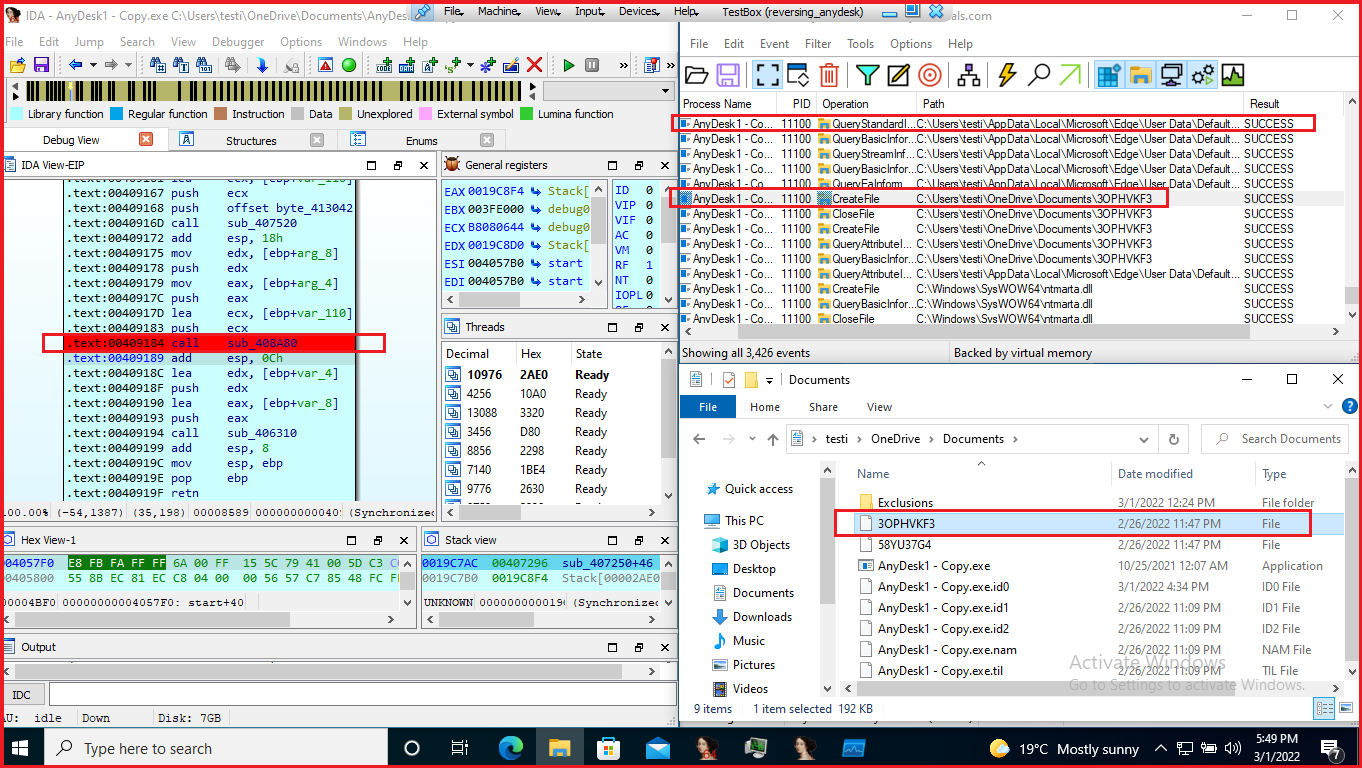Click IDA's create DATA toolbar icon

coord(407,65)
